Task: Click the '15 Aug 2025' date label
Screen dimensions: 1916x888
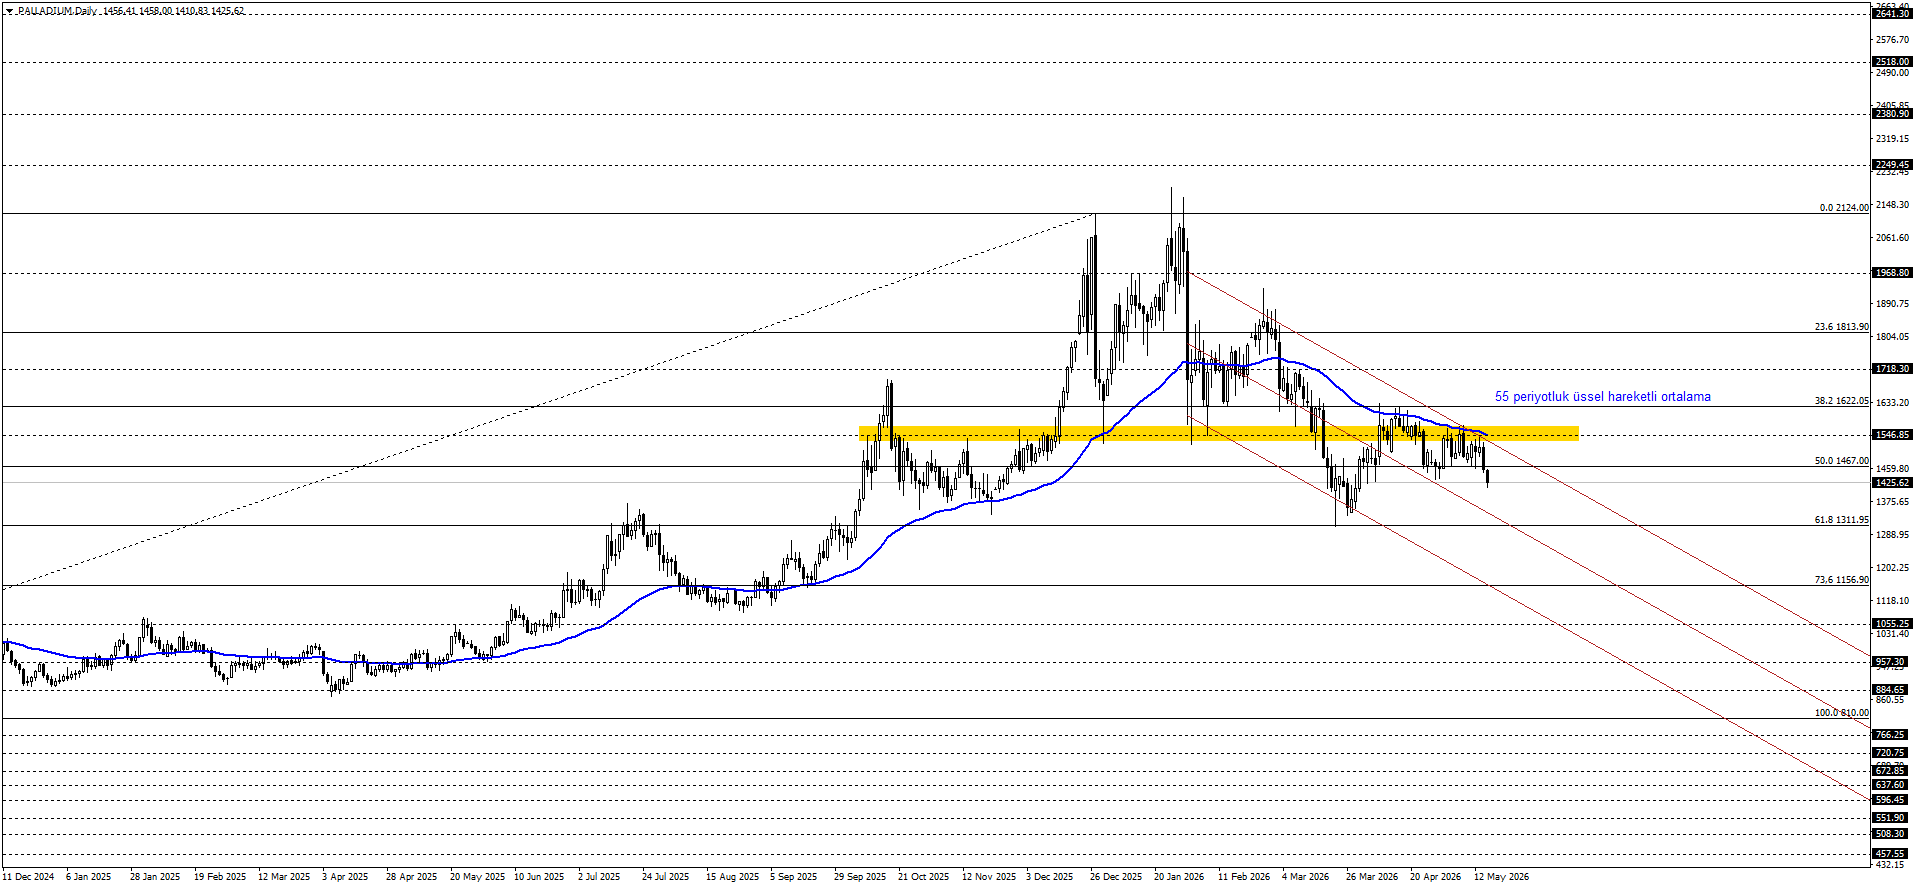Action: point(733,877)
